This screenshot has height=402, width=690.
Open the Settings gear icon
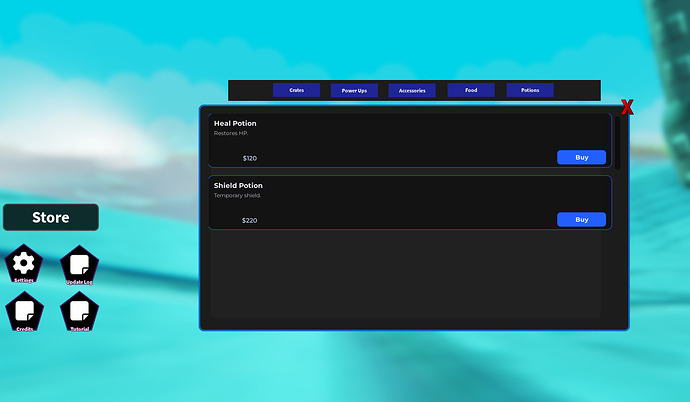click(x=24, y=264)
